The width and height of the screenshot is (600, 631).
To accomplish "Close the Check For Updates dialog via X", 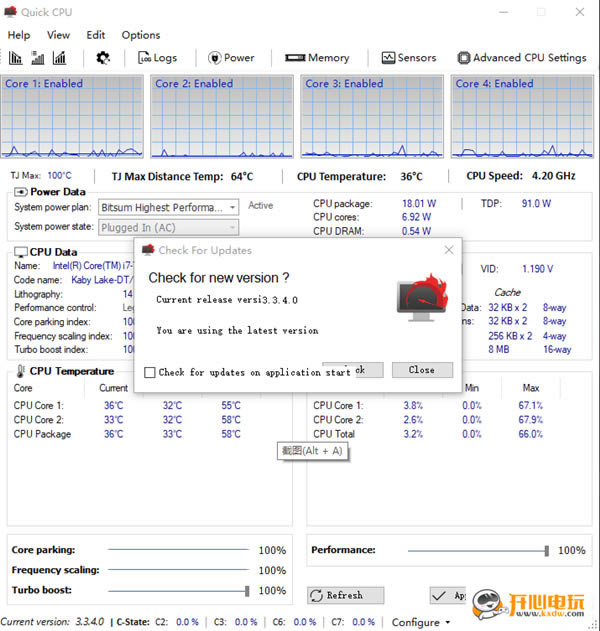I will tap(449, 250).
